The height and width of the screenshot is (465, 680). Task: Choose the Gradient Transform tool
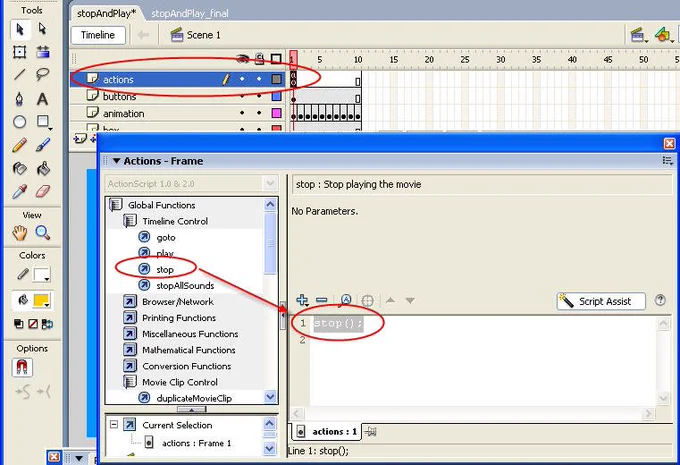coord(42,52)
